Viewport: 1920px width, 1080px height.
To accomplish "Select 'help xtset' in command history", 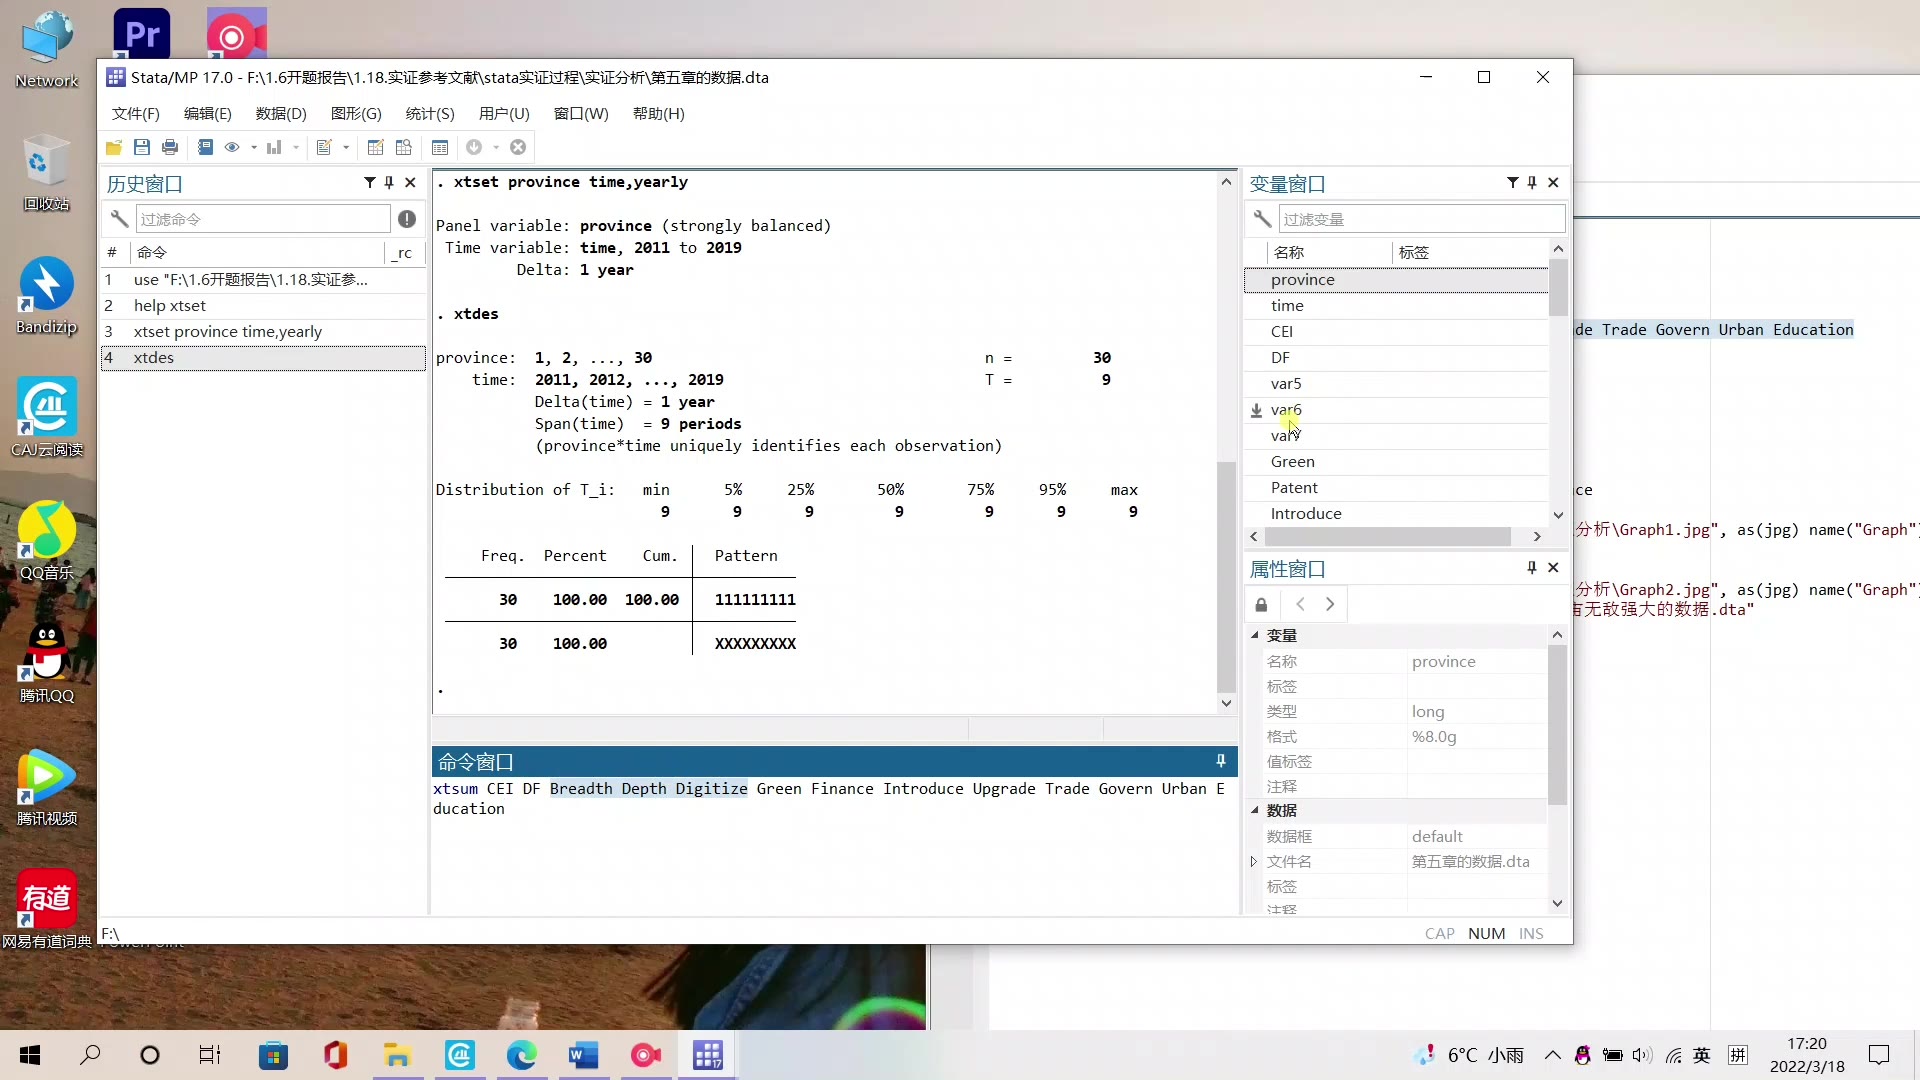I will pos(263,306).
